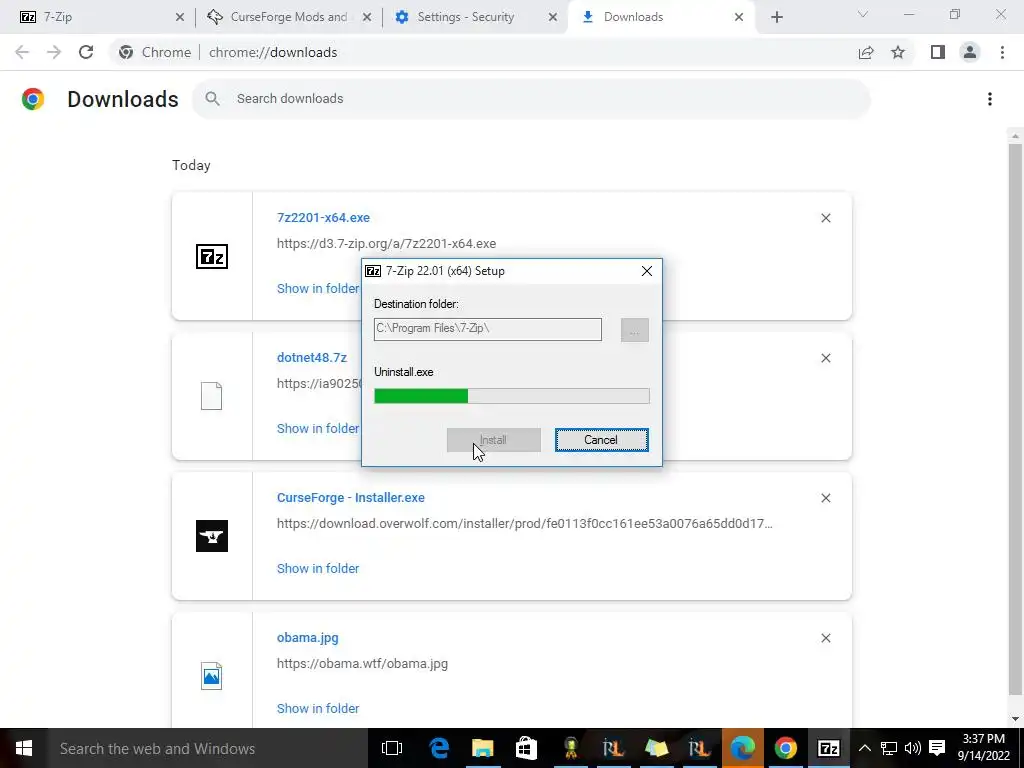Open the Windows Start menu
This screenshot has height=768, width=1024.
[x=24, y=748]
